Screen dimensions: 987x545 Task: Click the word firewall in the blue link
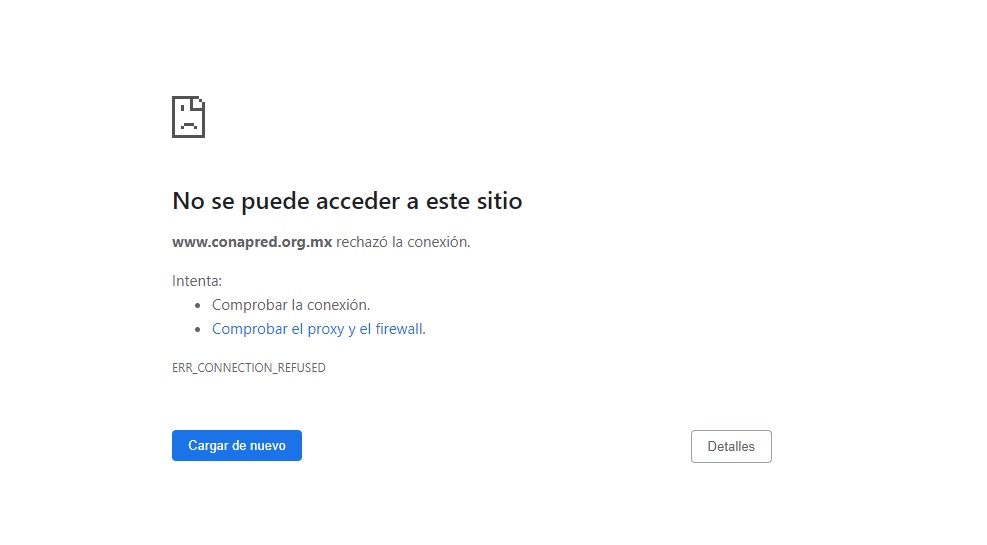398,329
